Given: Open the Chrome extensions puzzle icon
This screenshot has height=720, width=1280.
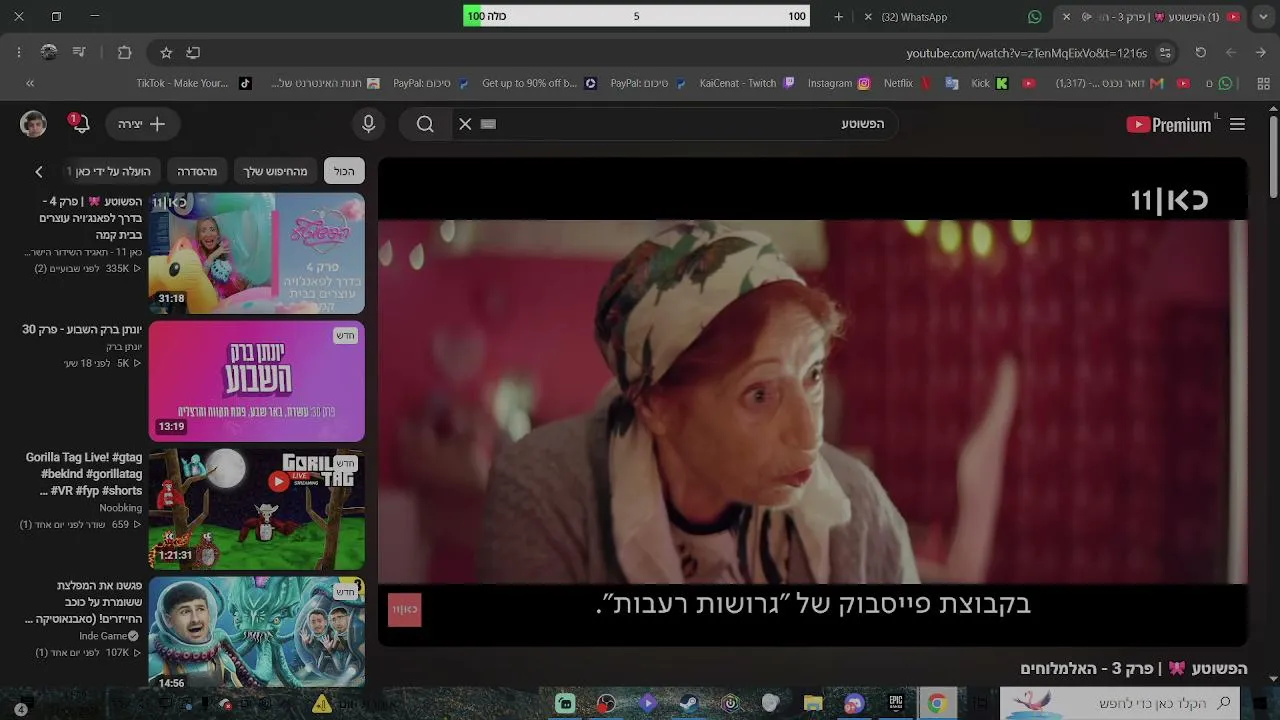Looking at the screenshot, I should [124, 53].
